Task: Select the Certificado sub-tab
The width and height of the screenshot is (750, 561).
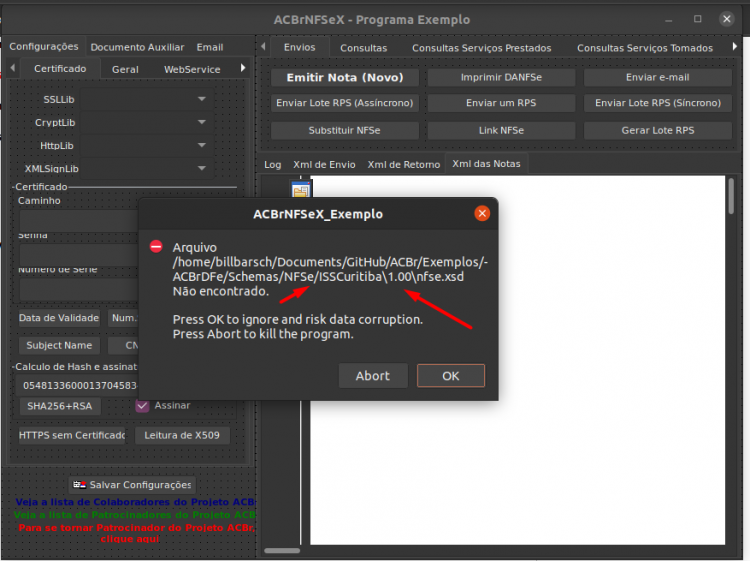Action: click(60, 68)
